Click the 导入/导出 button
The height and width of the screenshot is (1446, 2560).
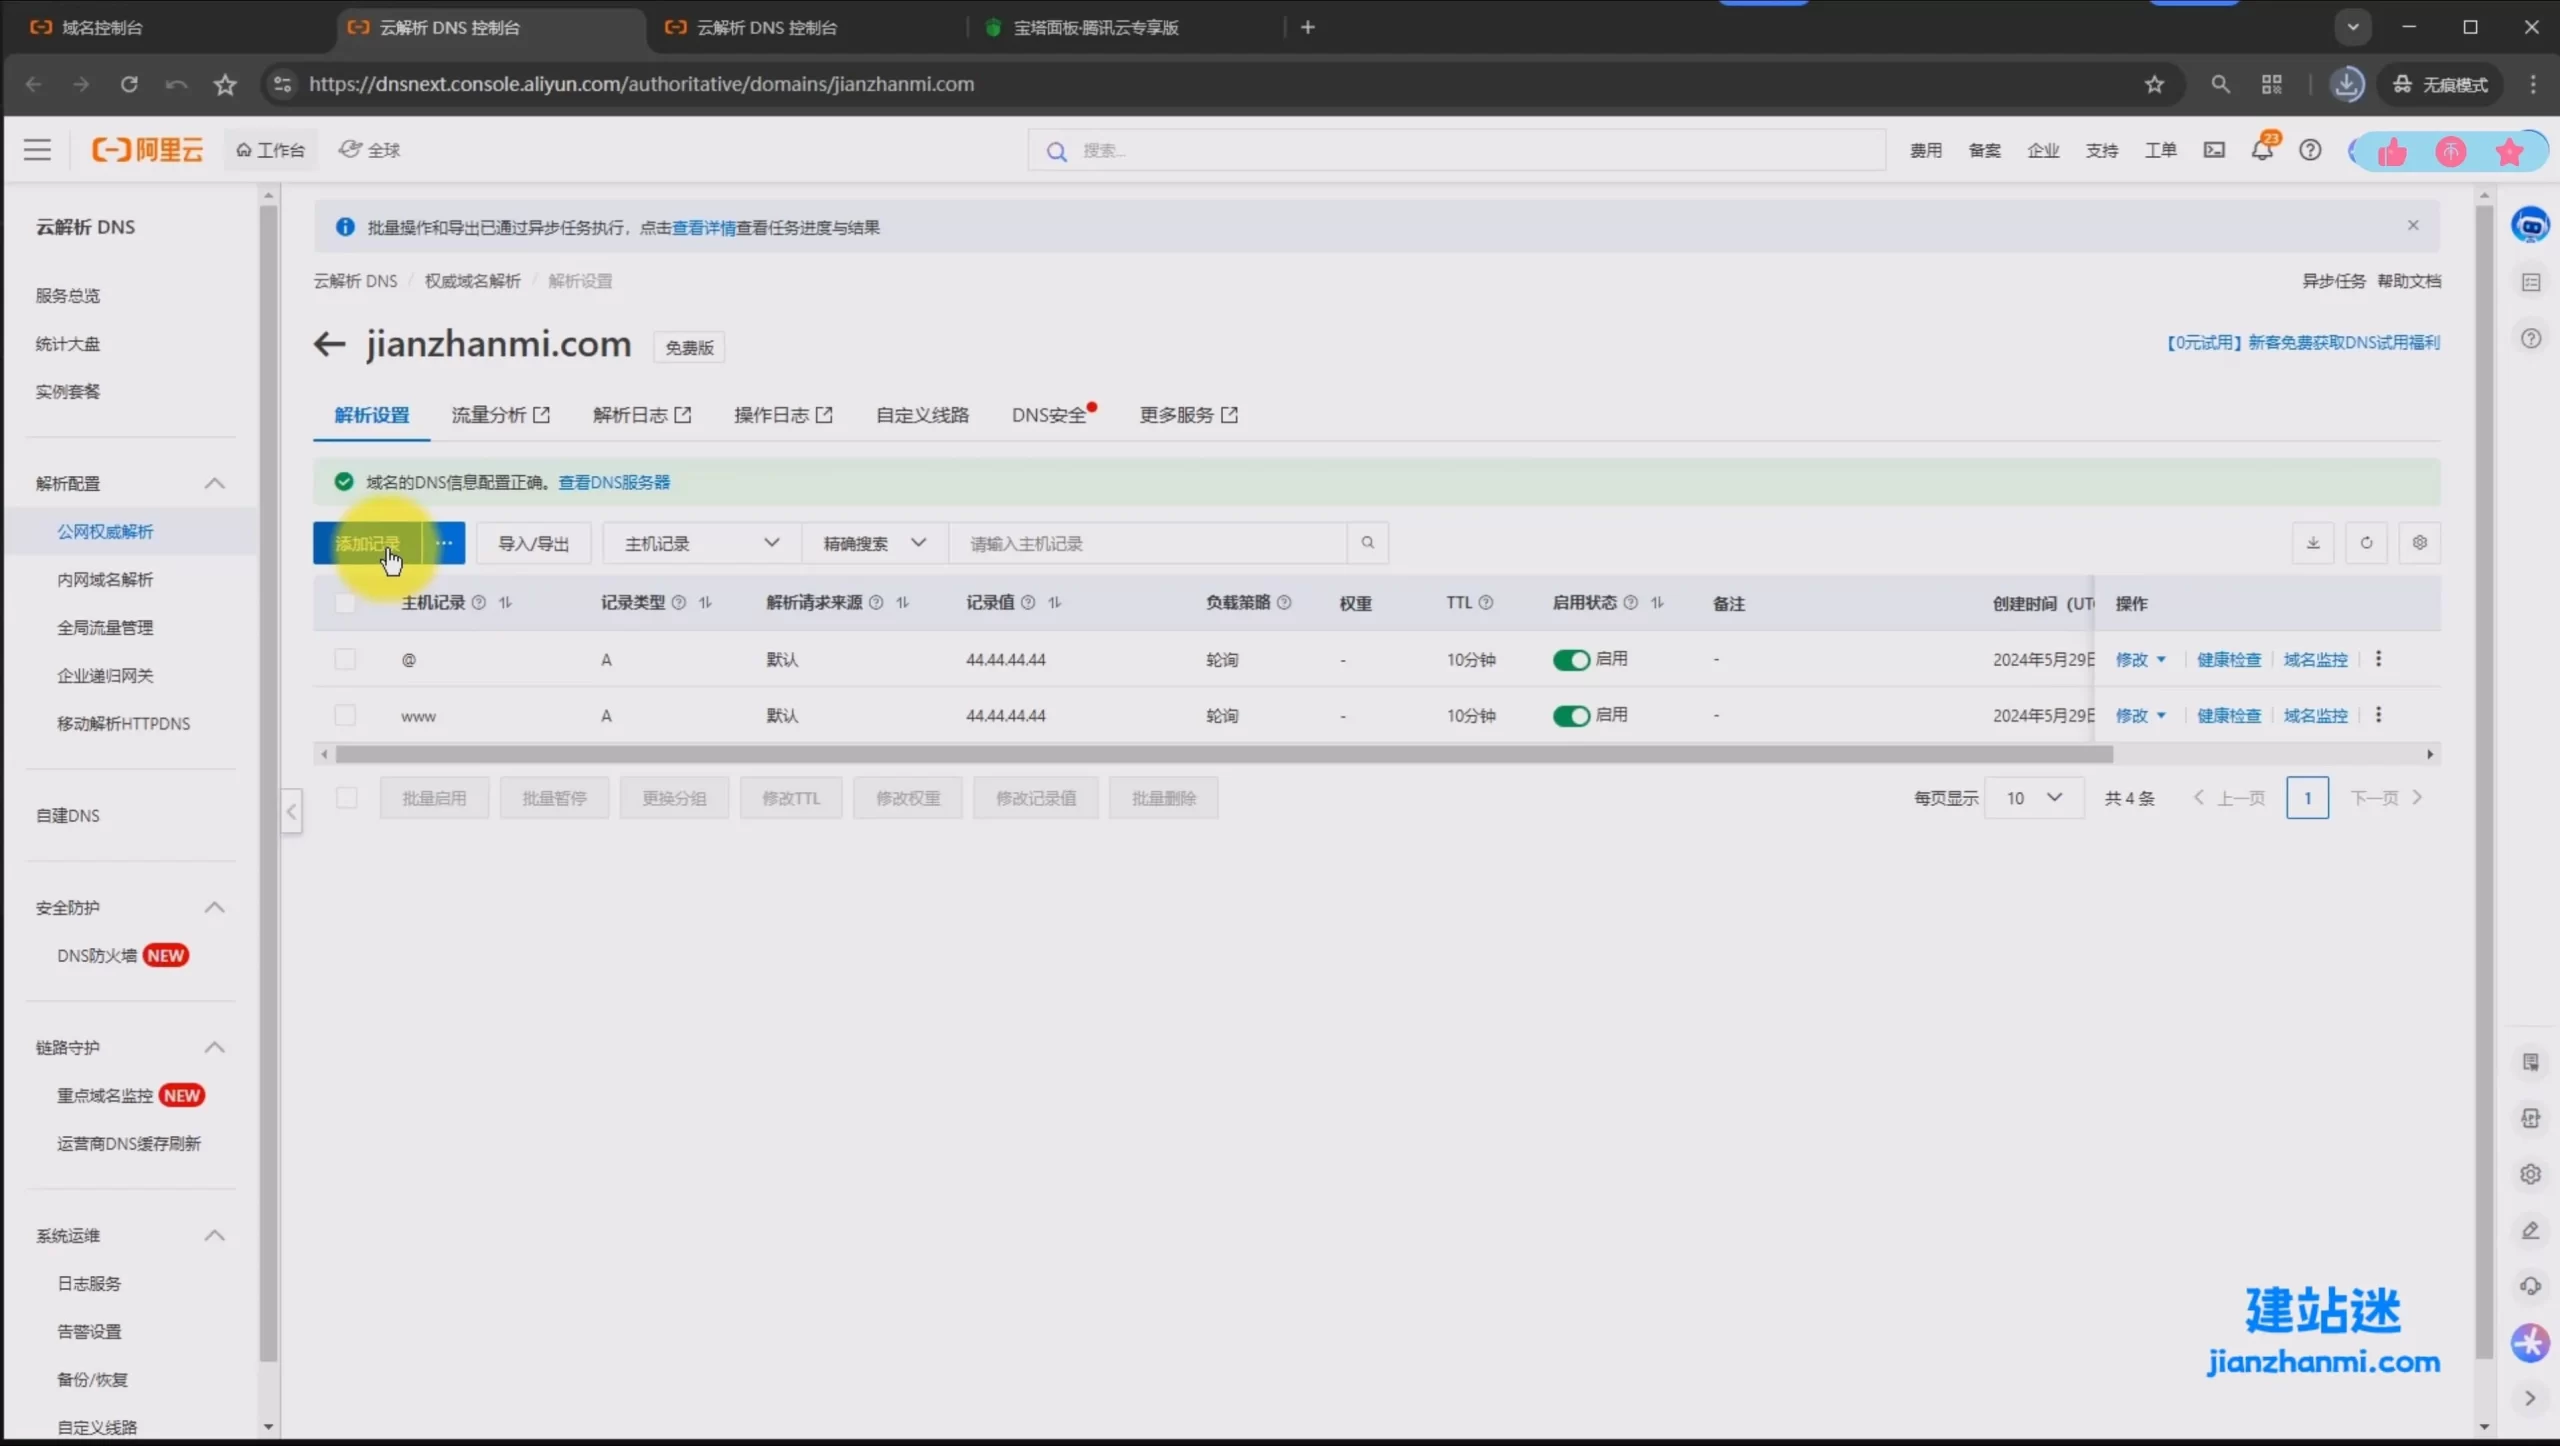pos(533,543)
